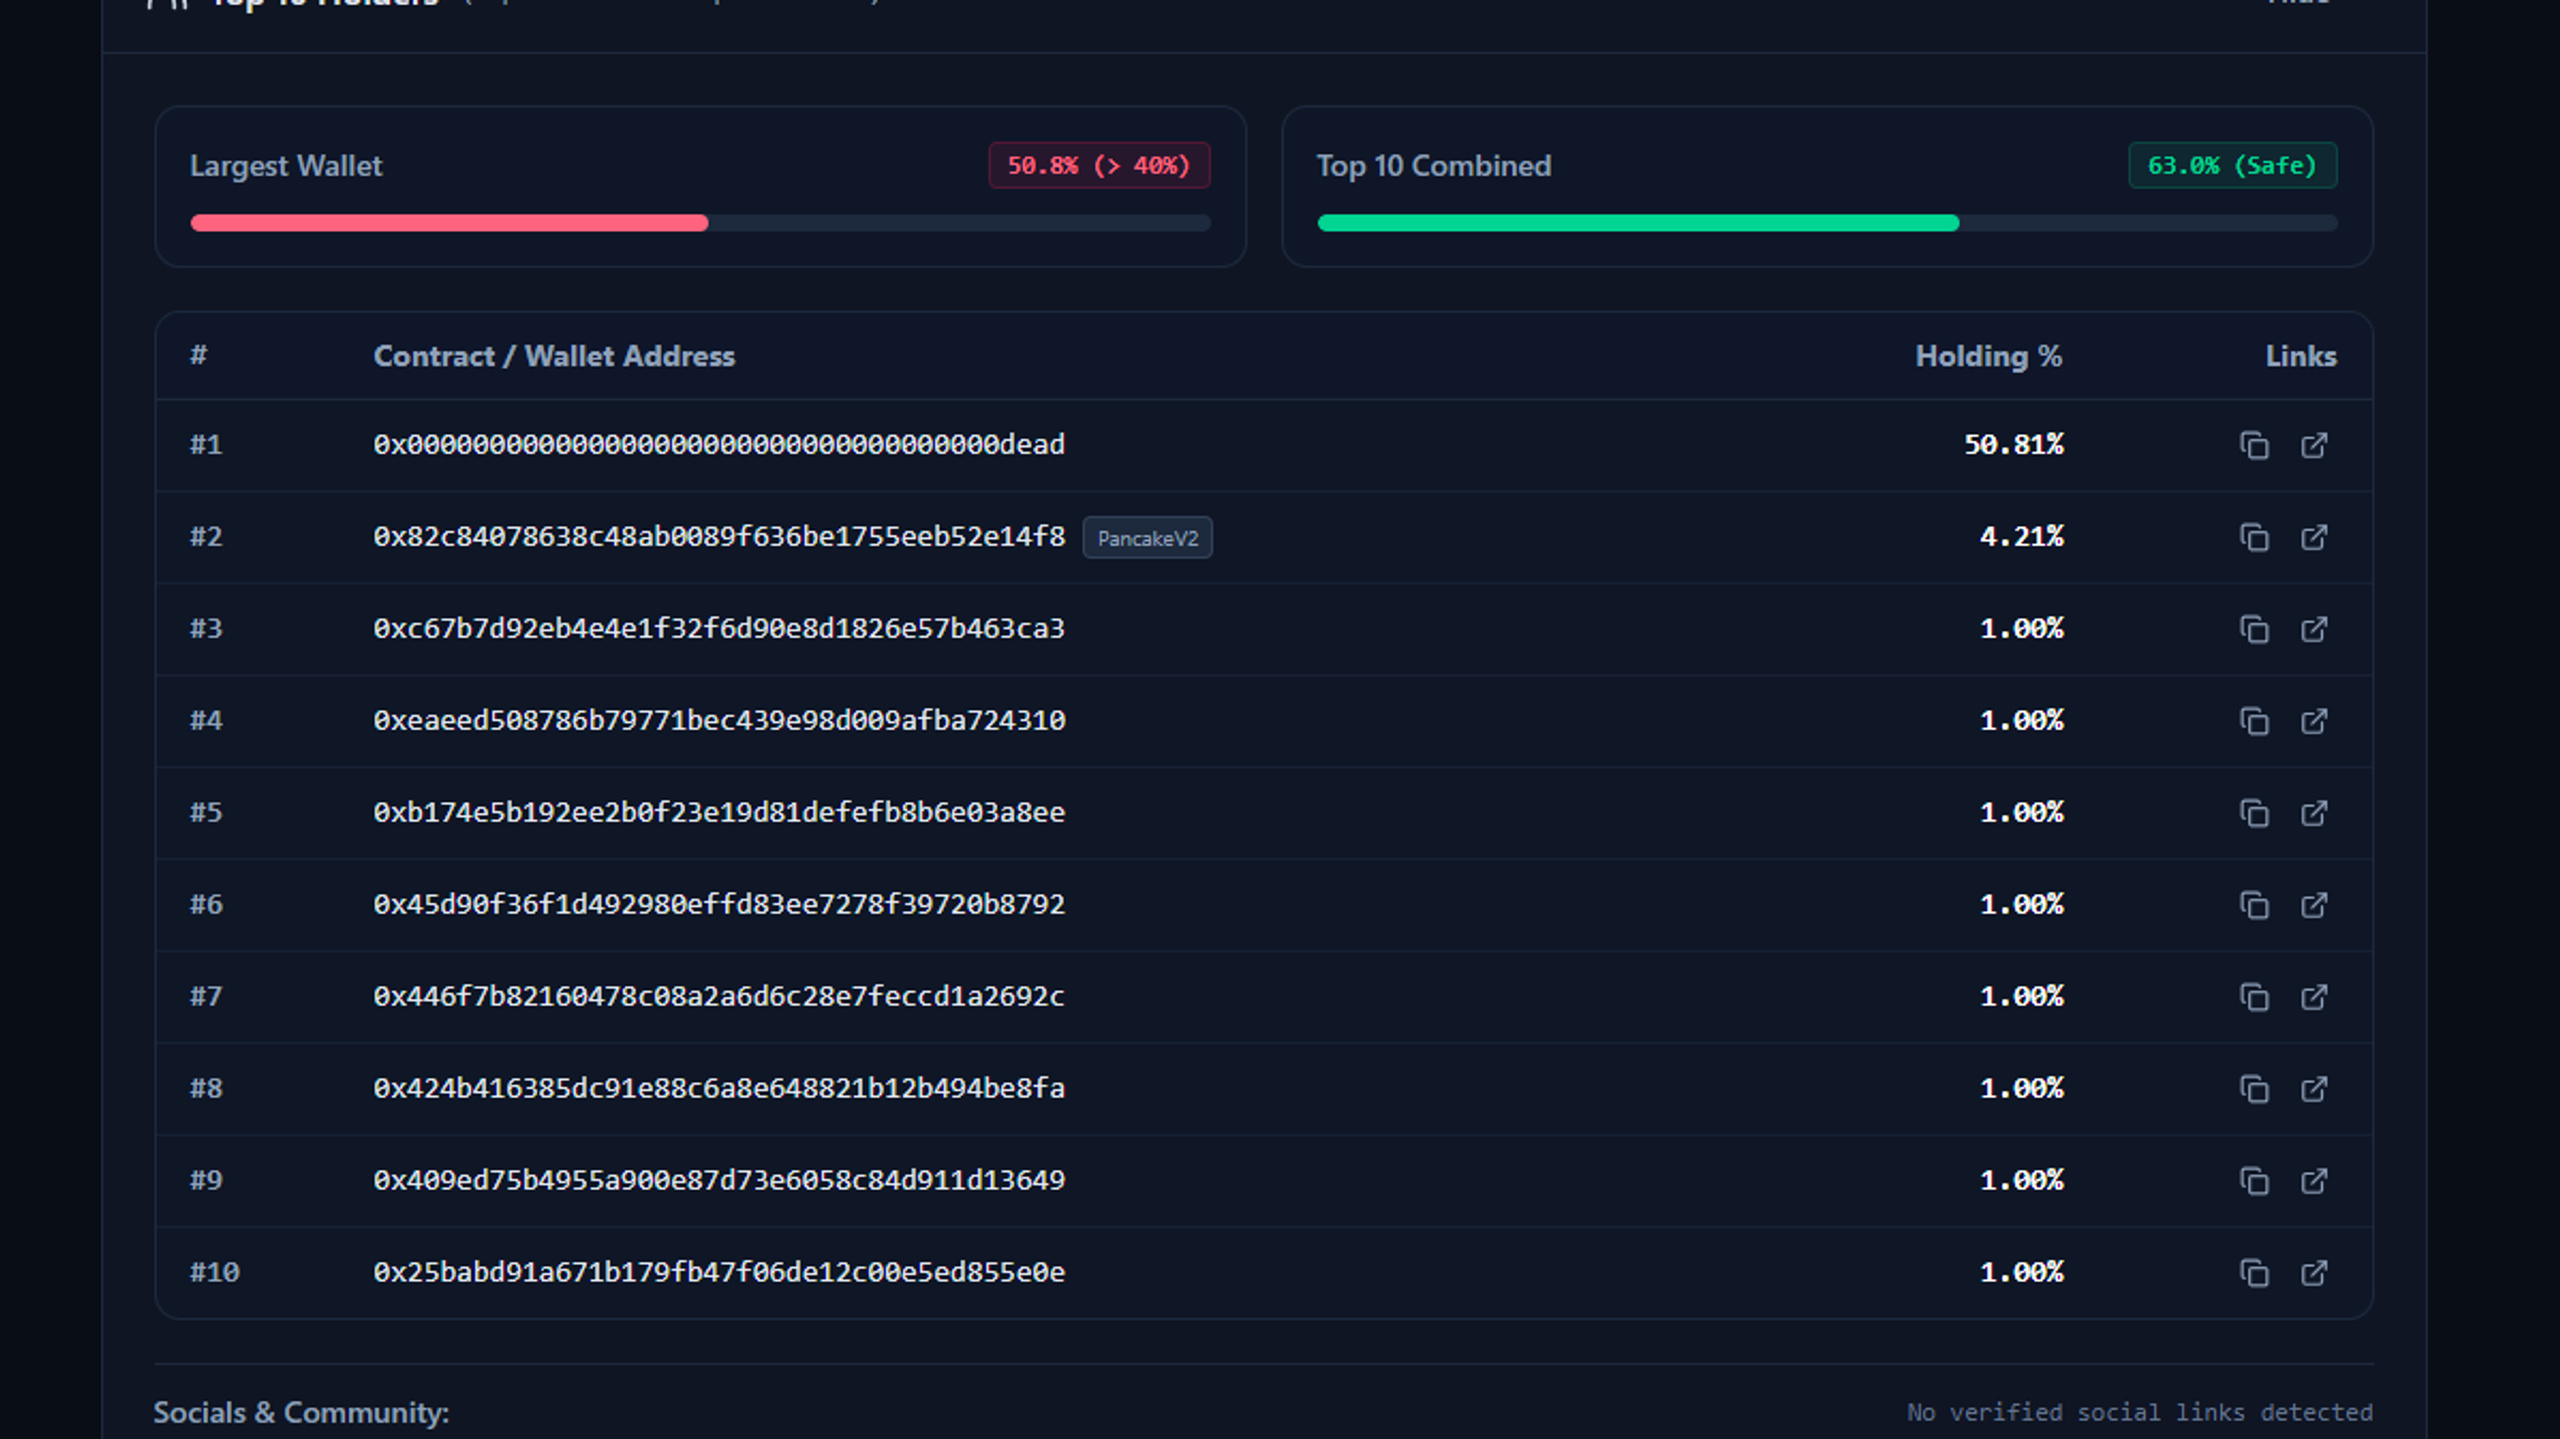Viewport: 2560px width, 1439px height.
Task: Open the external link for holder #3
Action: 2314,629
